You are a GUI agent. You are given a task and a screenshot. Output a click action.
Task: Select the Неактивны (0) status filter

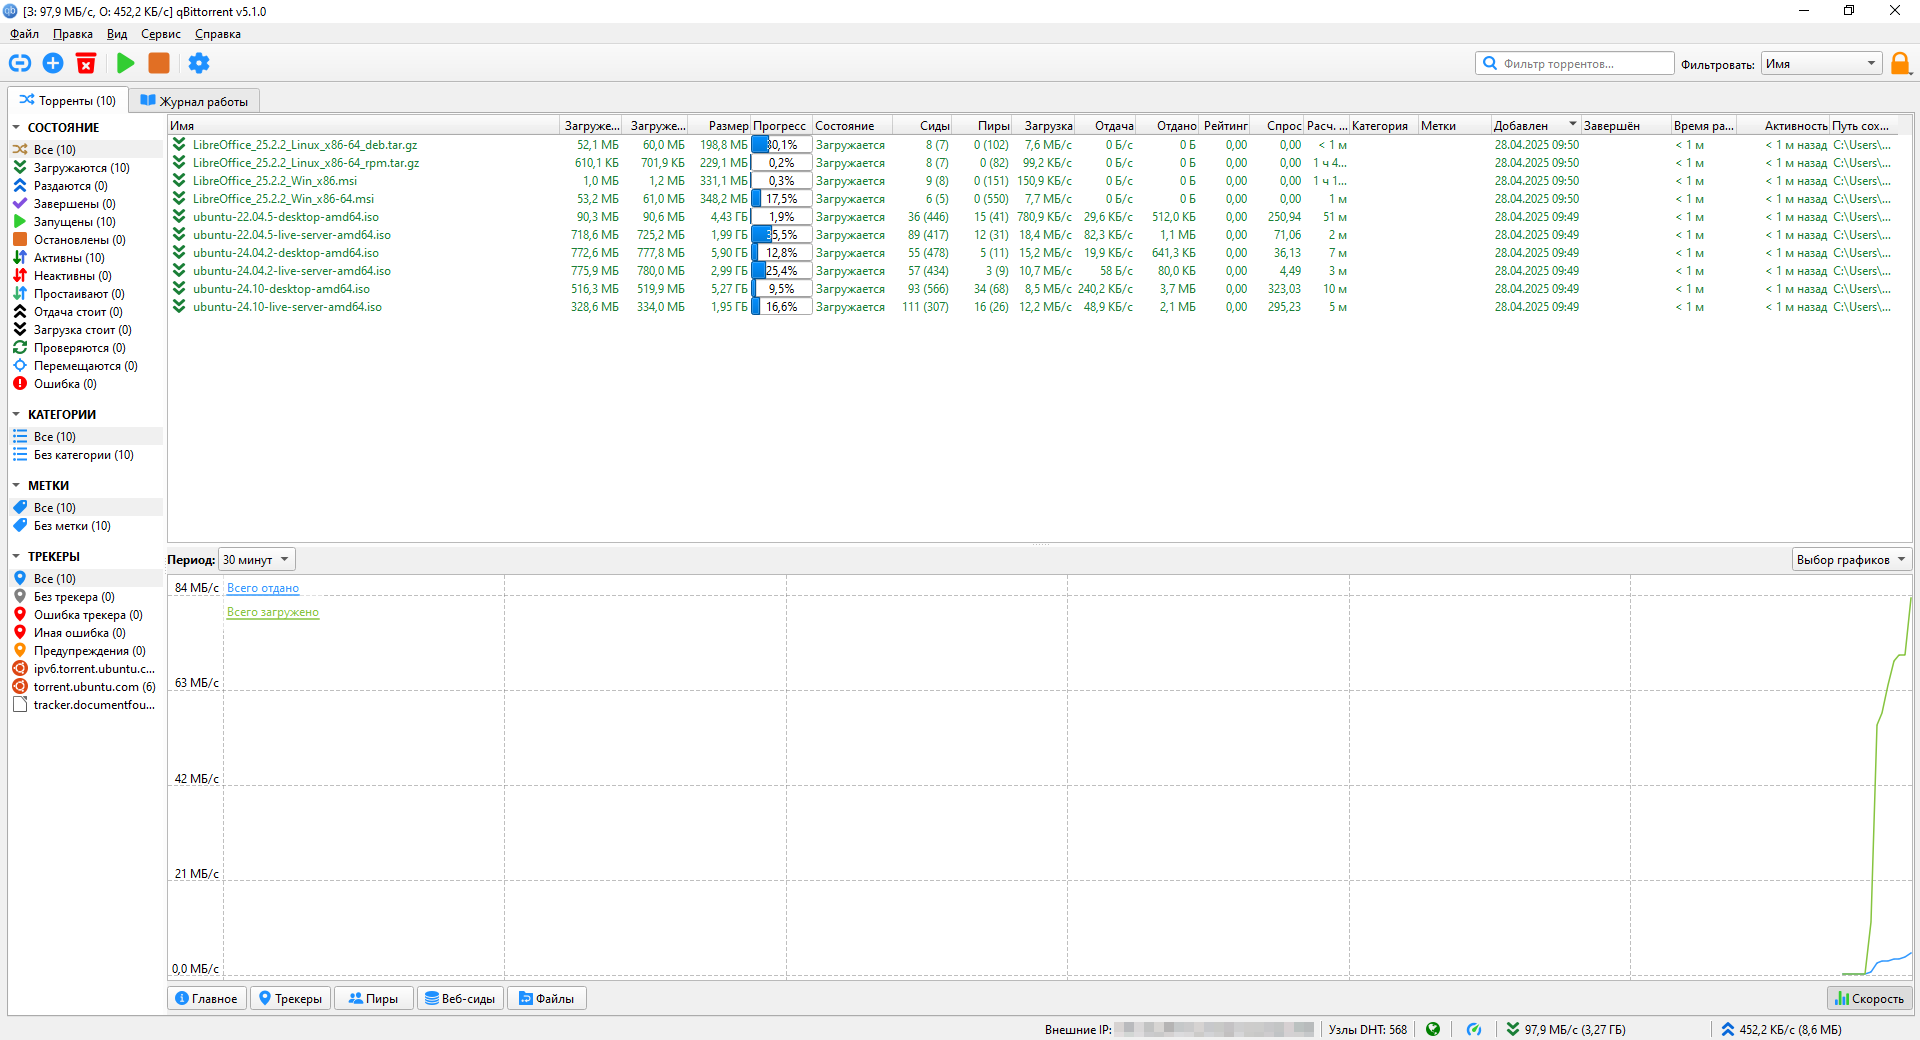point(86,276)
